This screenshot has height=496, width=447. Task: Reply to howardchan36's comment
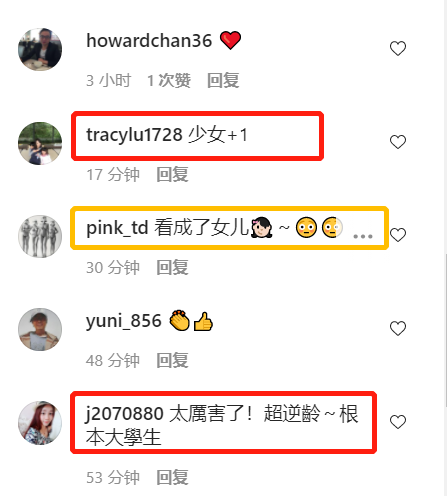(x=223, y=80)
